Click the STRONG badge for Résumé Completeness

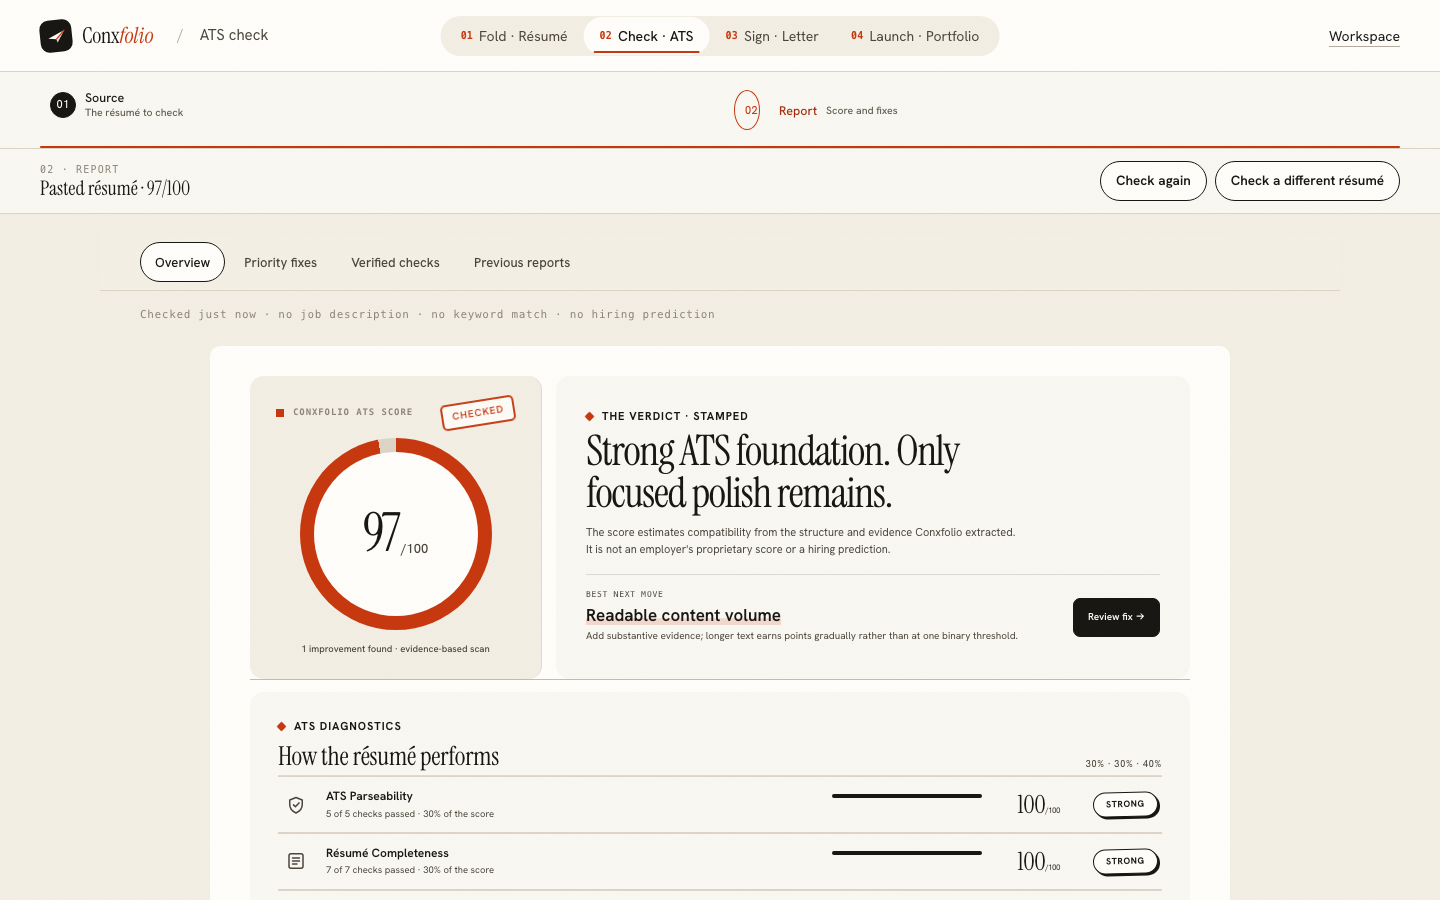coord(1126,862)
